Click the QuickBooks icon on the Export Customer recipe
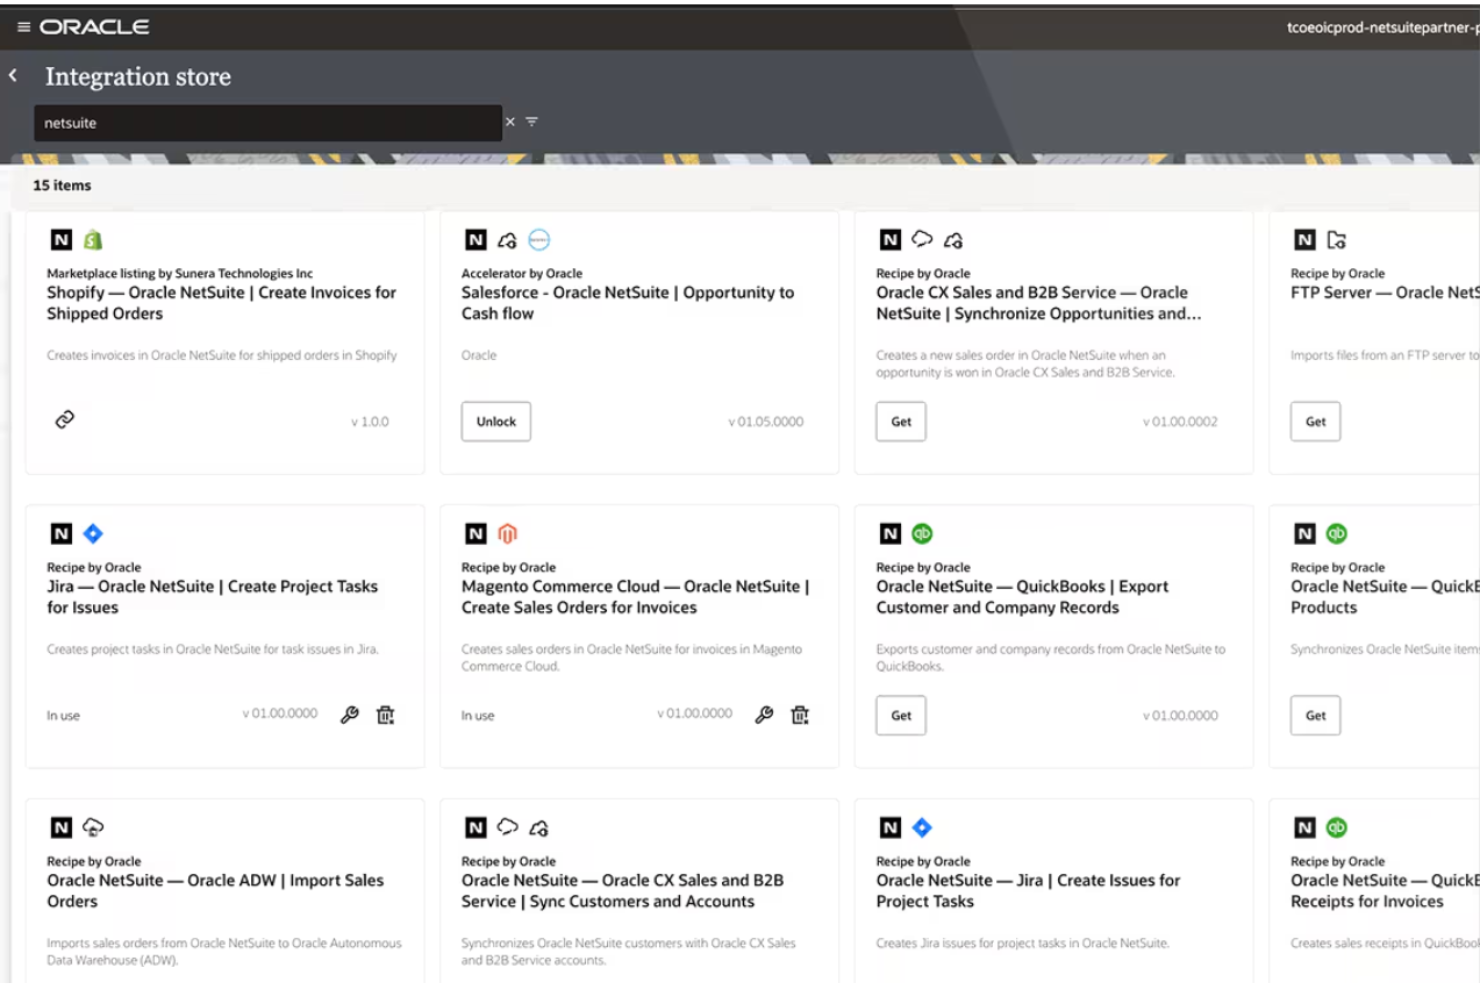This screenshot has width=1480, height=987. coord(921,533)
